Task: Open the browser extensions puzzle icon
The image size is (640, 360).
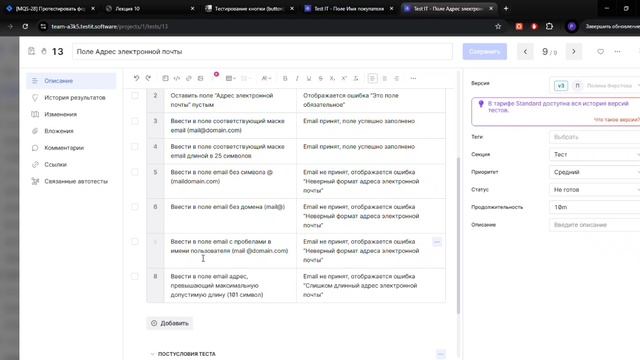Action: pos(549,27)
